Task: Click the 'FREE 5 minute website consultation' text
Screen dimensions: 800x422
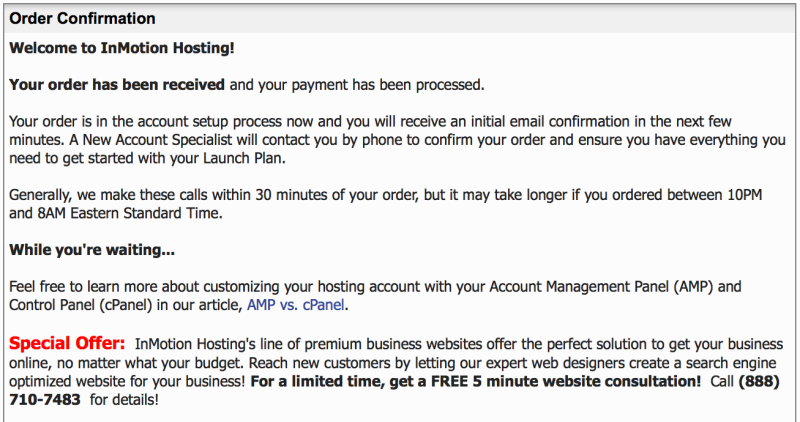Action: click(x=566, y=381)
